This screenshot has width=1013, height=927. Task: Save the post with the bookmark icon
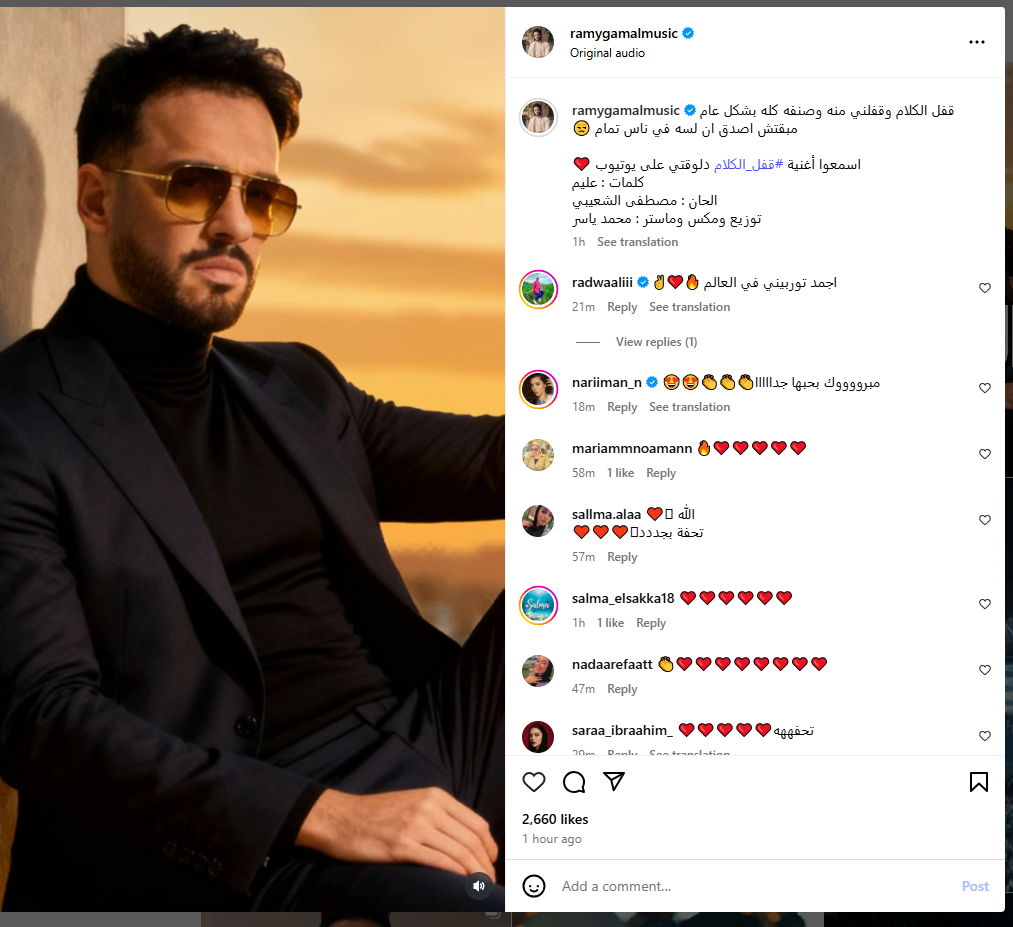pyautogui.click(x=979, y=782)
